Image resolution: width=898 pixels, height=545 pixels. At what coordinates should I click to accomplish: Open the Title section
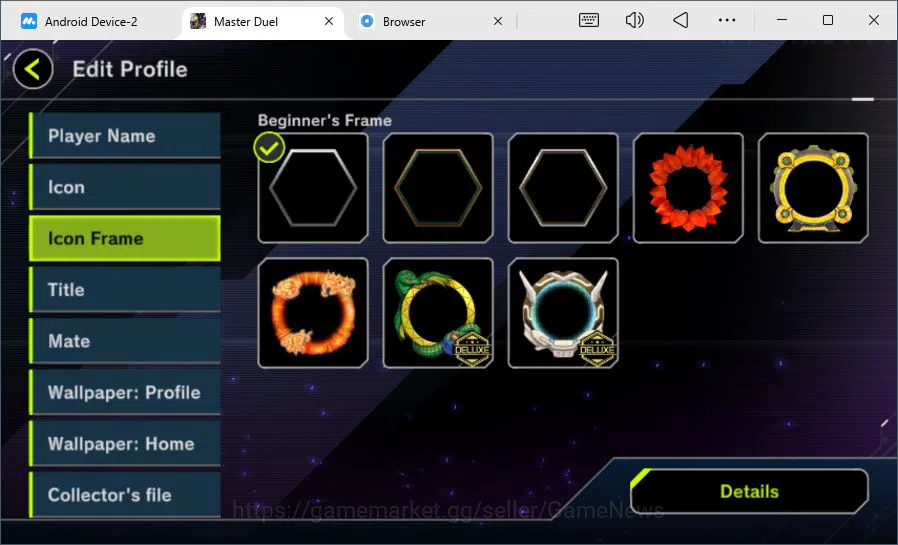pyautogui.click(x=125, y=290)
